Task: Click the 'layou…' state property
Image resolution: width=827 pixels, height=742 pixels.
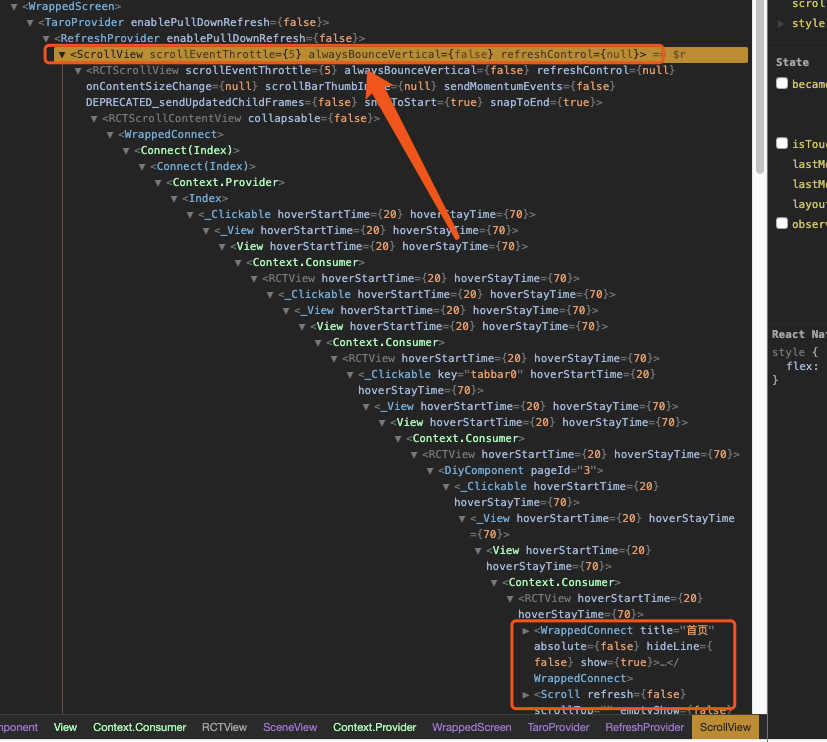Action: pyautogui.click(x=809, y=204)
